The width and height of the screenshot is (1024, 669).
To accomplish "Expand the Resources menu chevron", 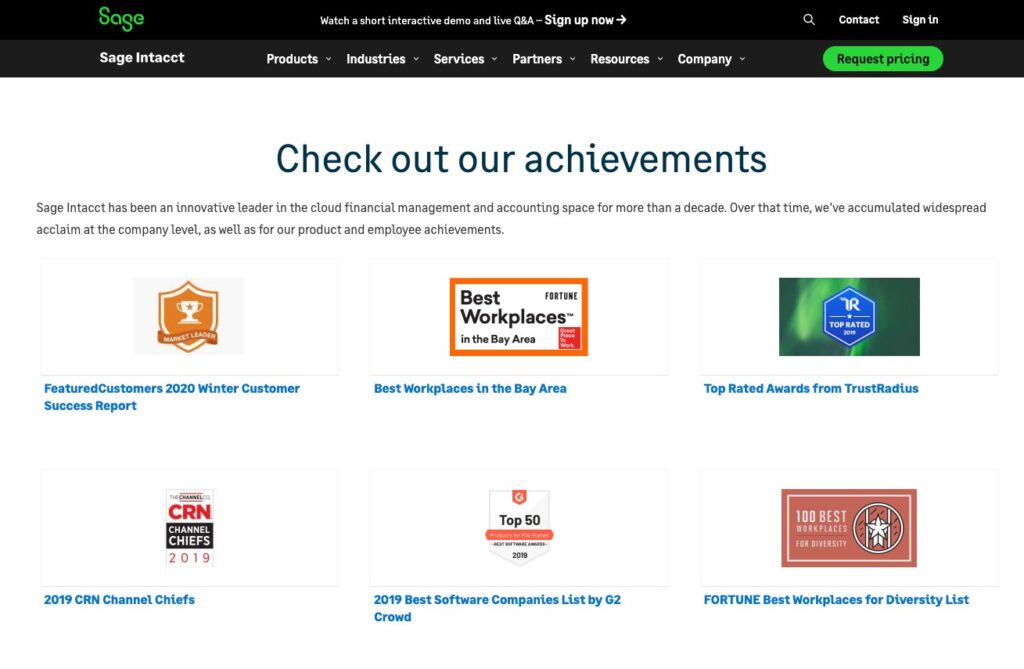I will pyautogui.click(x=660, y=59).
